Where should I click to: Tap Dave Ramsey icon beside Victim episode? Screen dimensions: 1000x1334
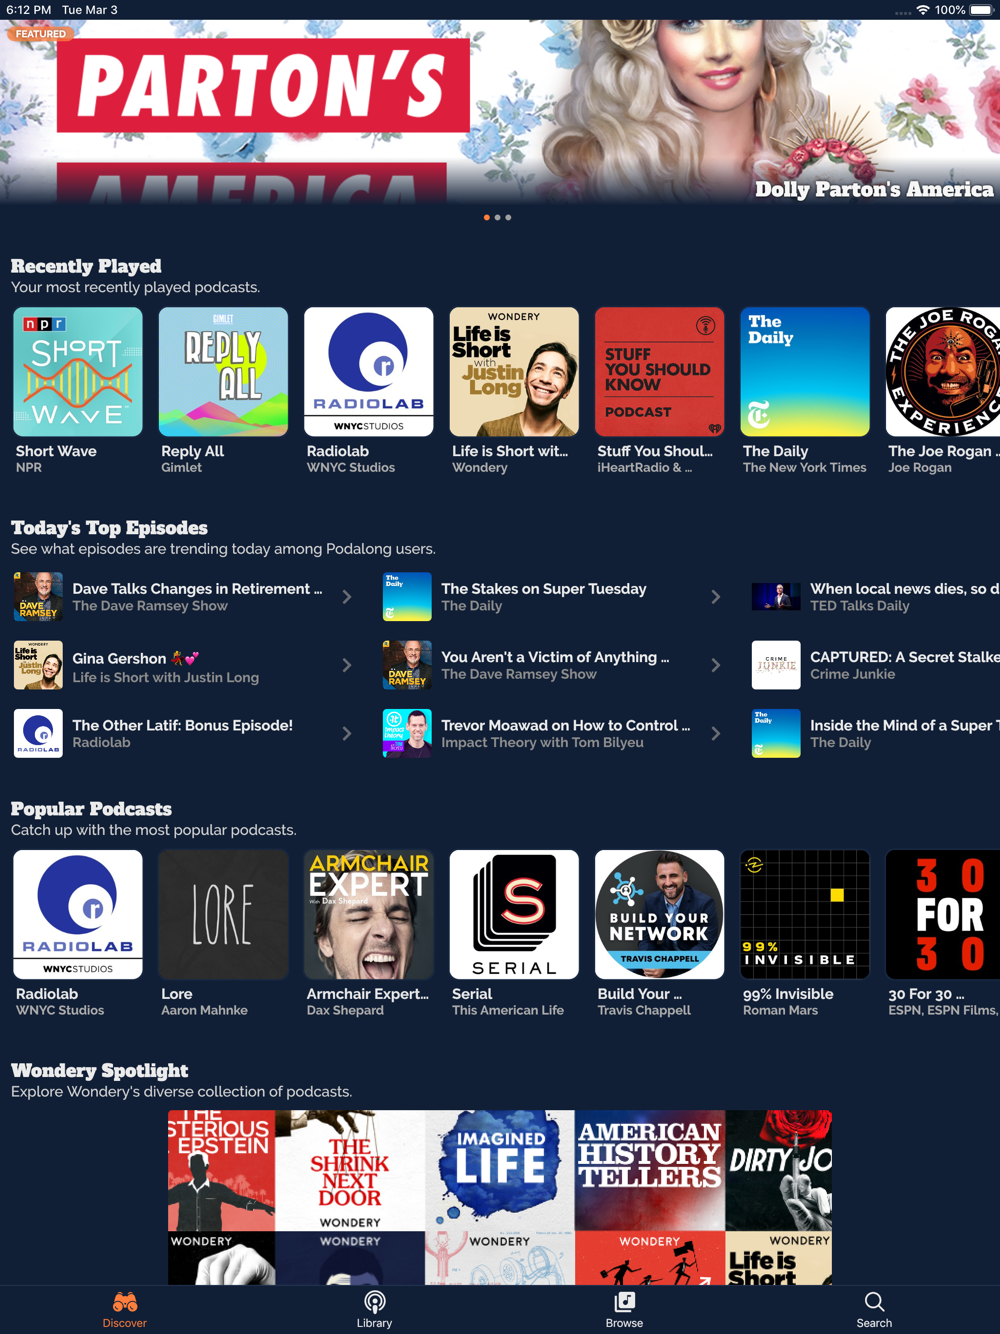click(407, 665)
